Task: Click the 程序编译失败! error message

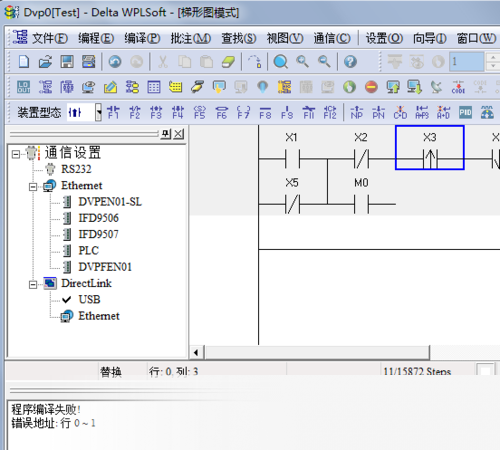Action: pos(46,409)
